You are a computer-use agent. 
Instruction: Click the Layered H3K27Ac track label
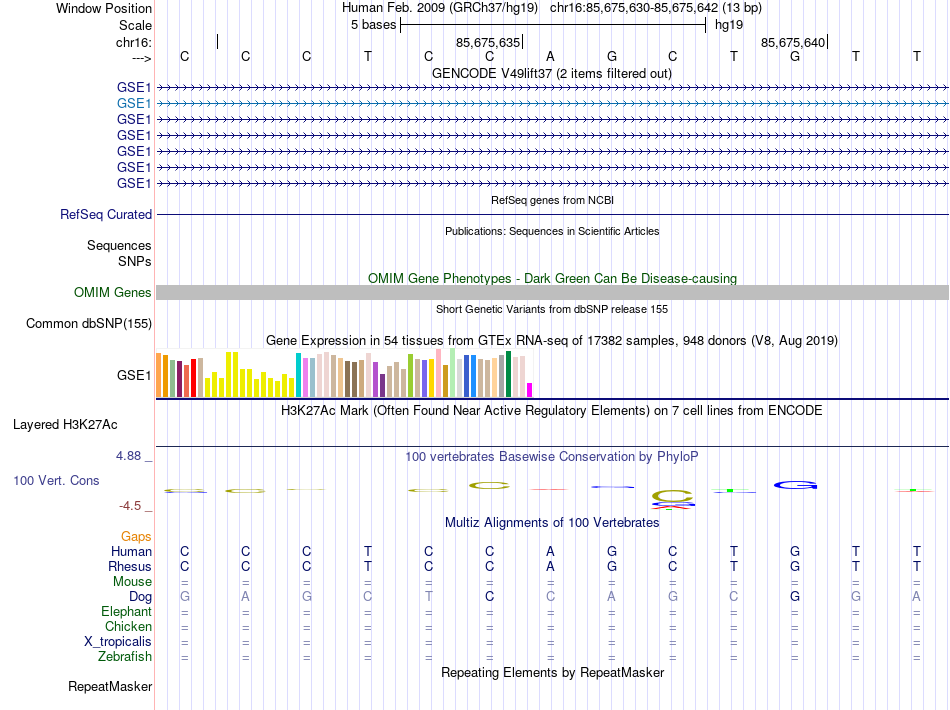(65, 425)
